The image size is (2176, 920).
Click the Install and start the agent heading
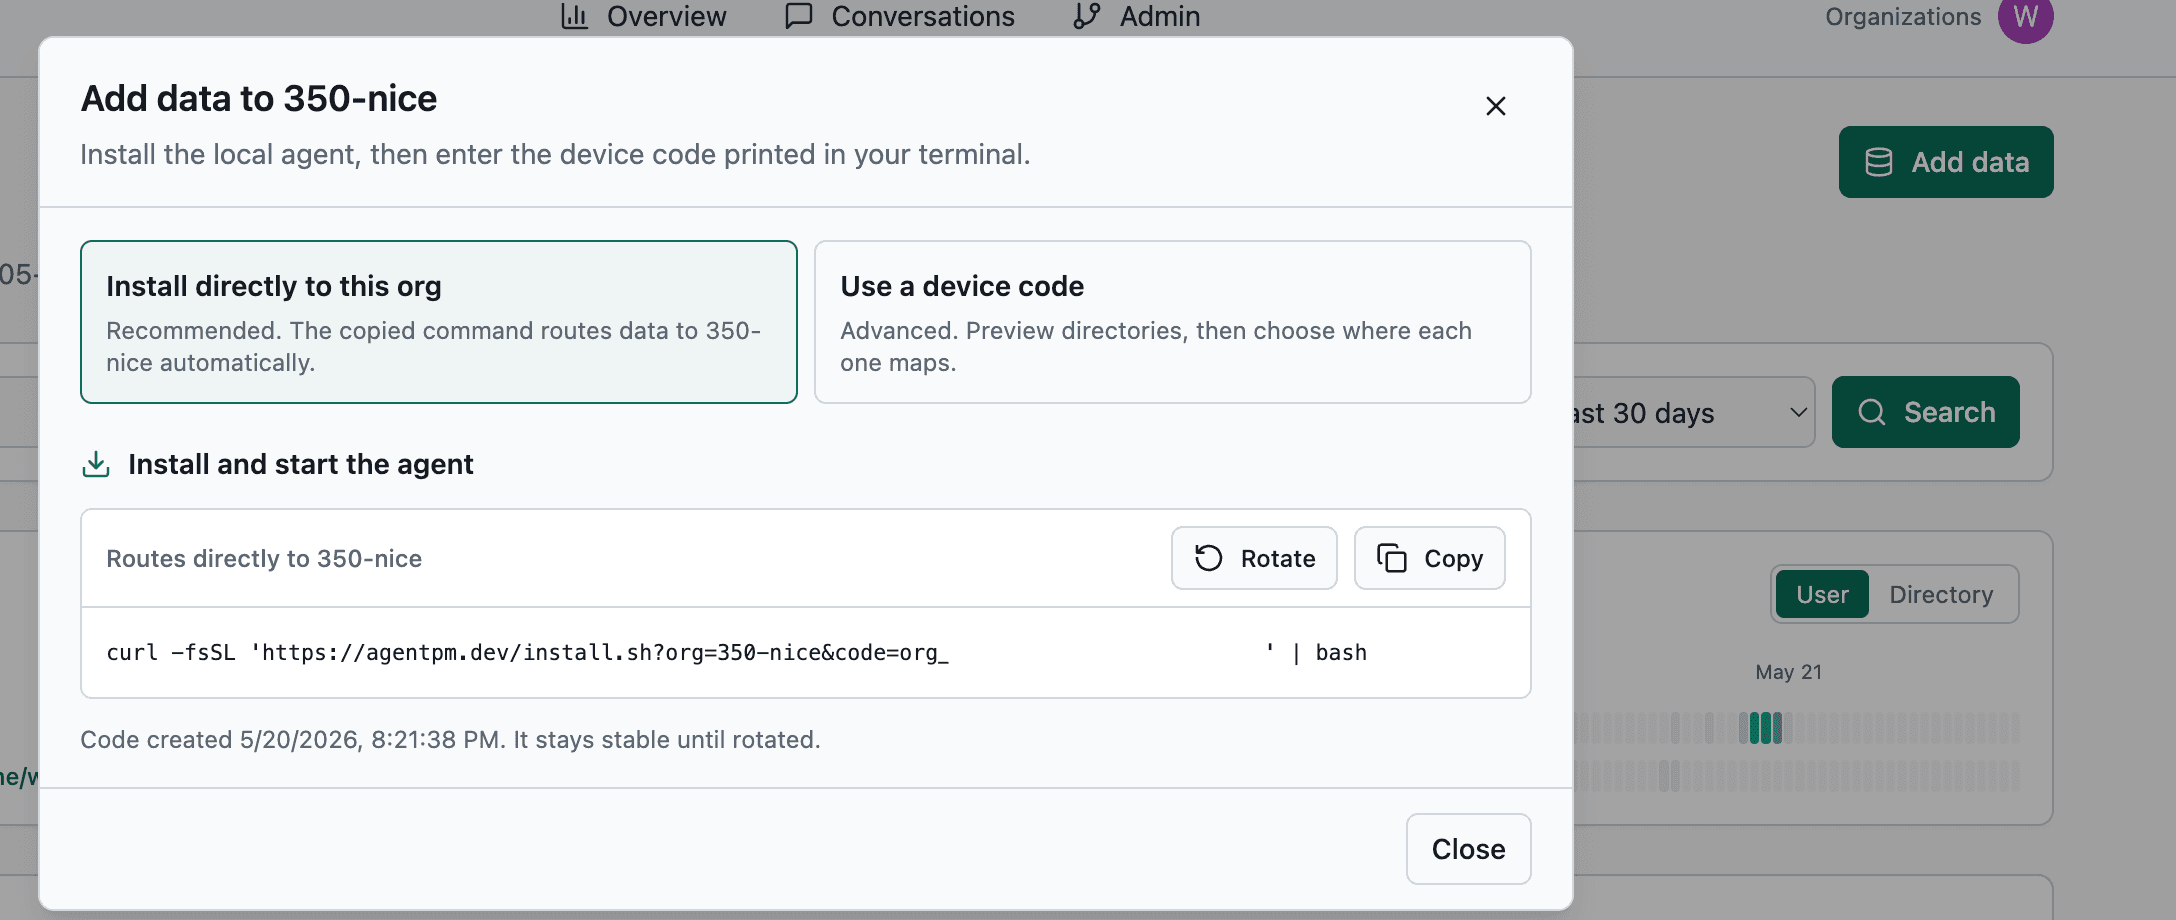click(300, 464)
